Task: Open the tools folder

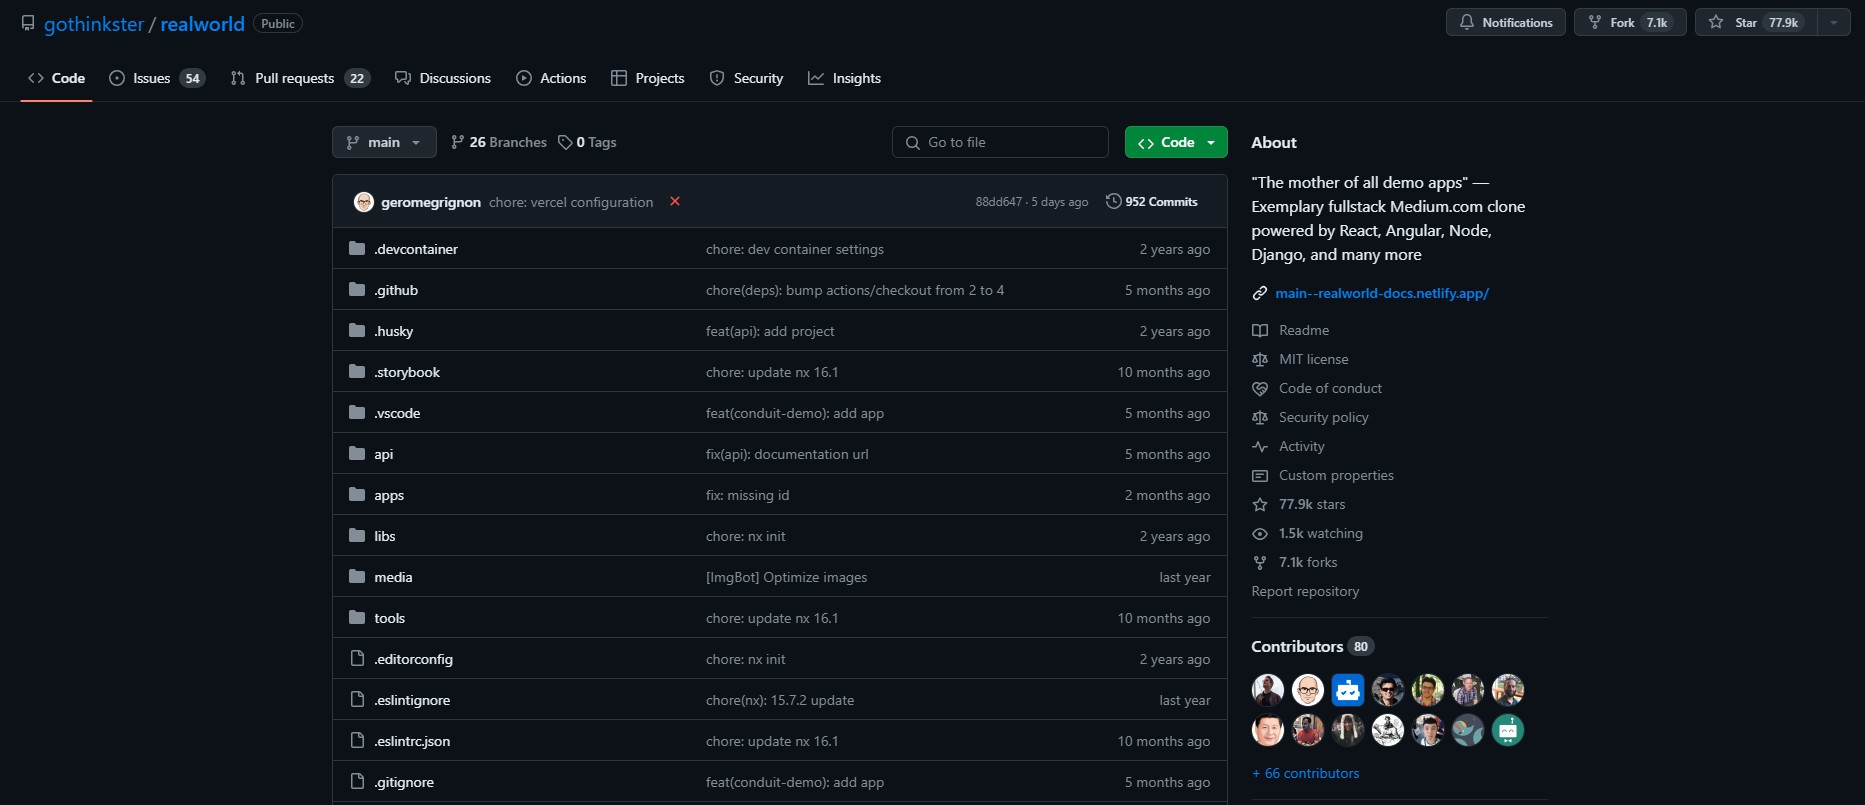Action: point(390,618)
